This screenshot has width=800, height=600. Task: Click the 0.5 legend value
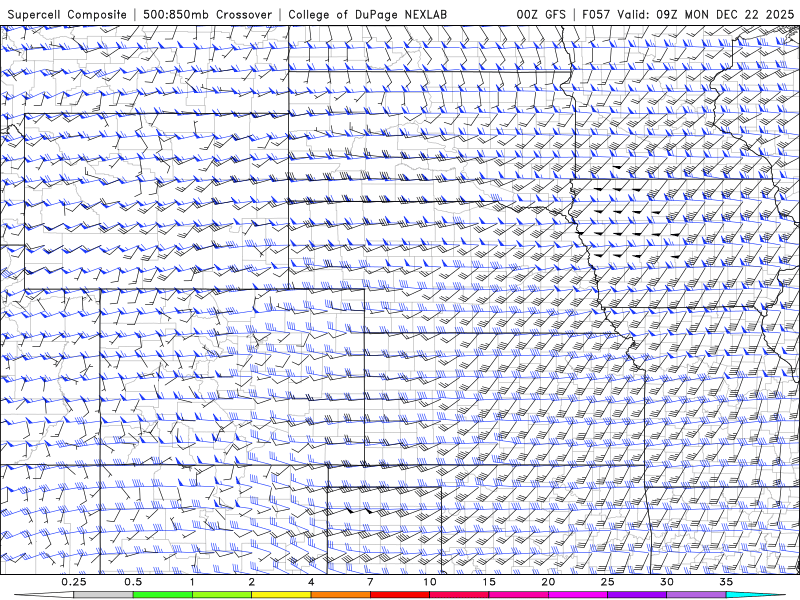(133, 582)
